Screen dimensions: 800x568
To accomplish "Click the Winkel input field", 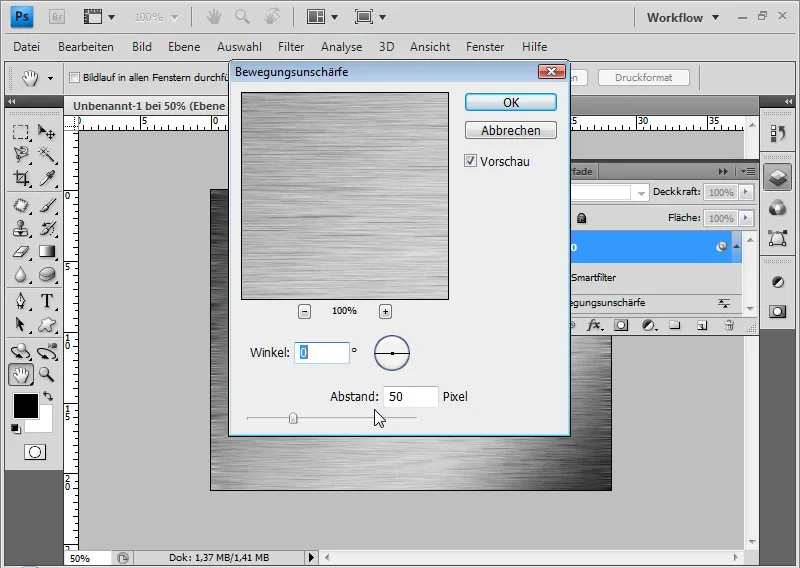I will 322,353.
